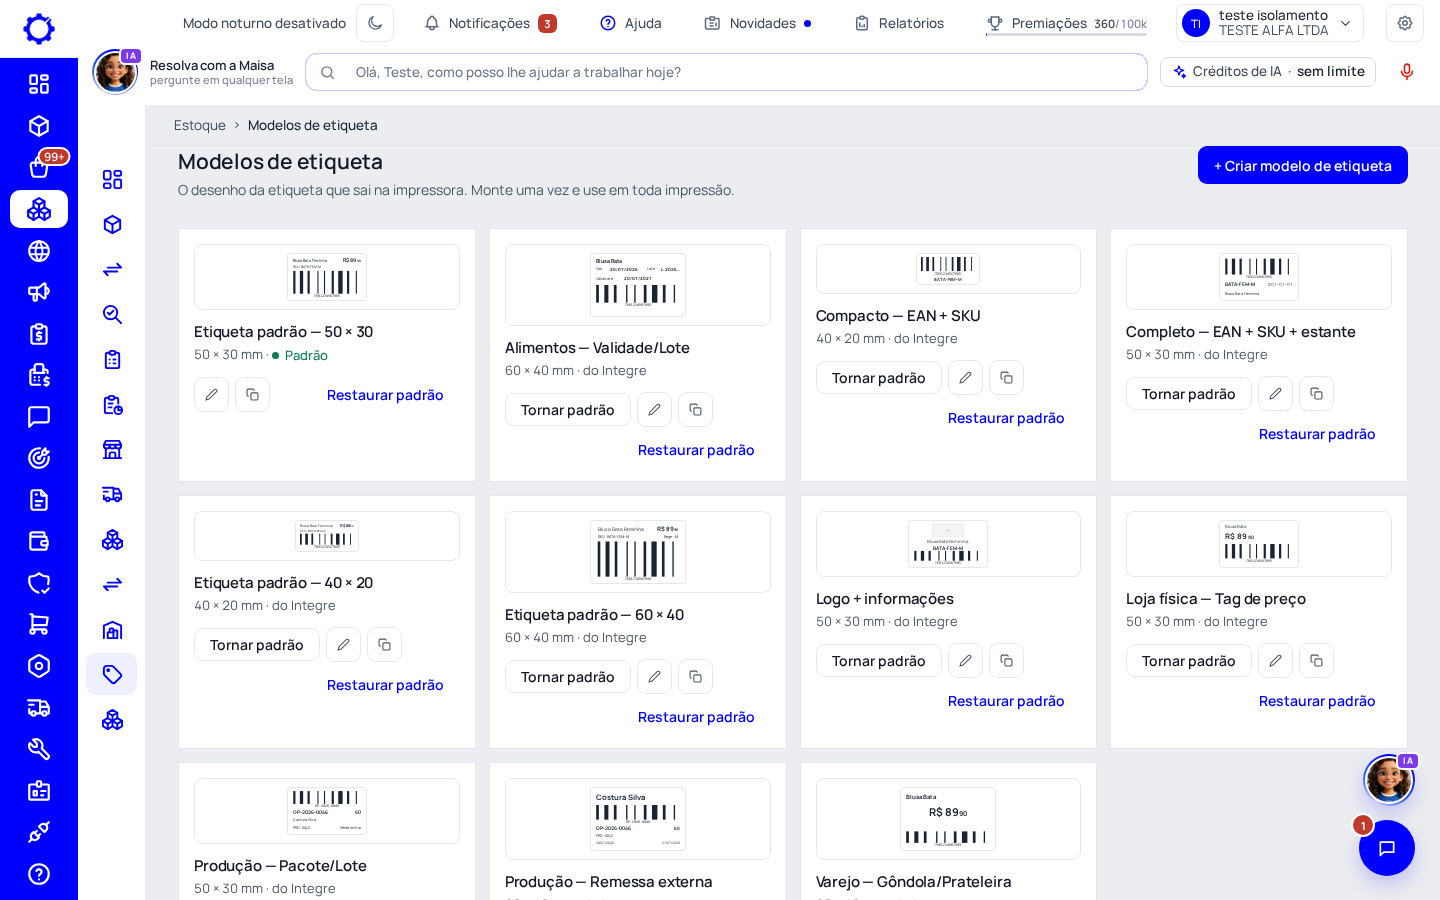Open Premiações trophy section
1440x900 pixels.
[x=1066, y=23]
